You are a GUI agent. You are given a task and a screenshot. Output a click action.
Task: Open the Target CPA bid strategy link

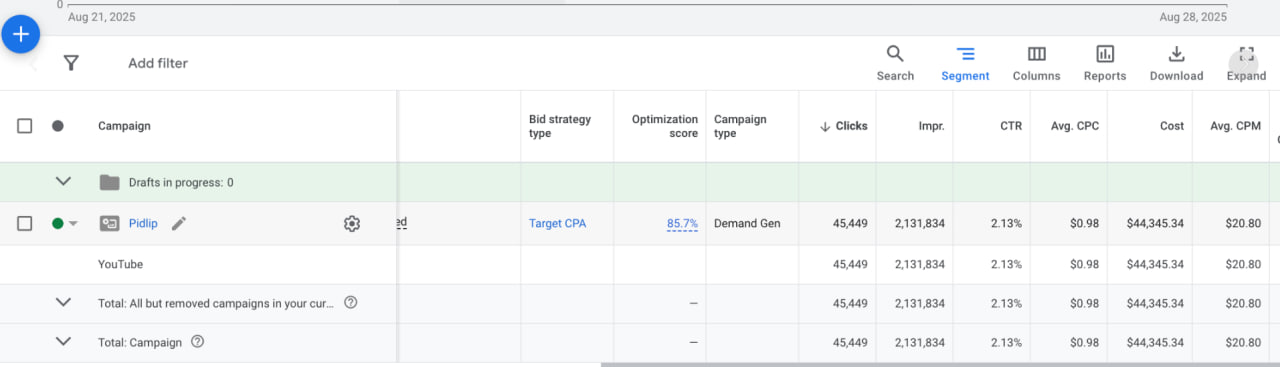[x=557, y=223]
